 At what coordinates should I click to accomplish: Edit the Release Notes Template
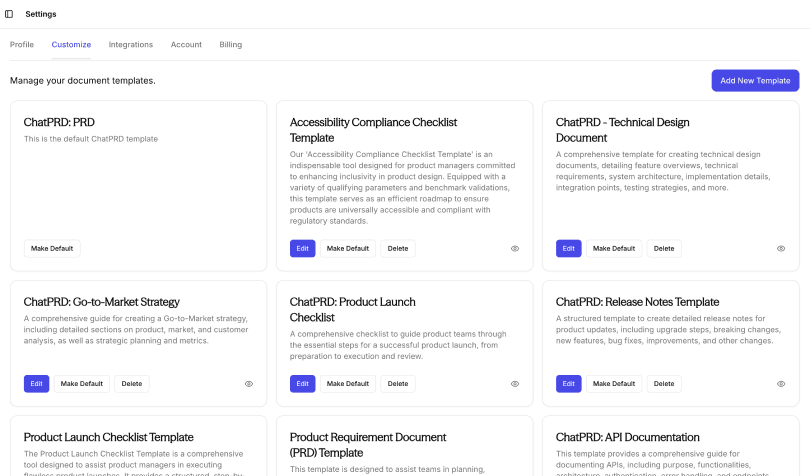point(568,383)
